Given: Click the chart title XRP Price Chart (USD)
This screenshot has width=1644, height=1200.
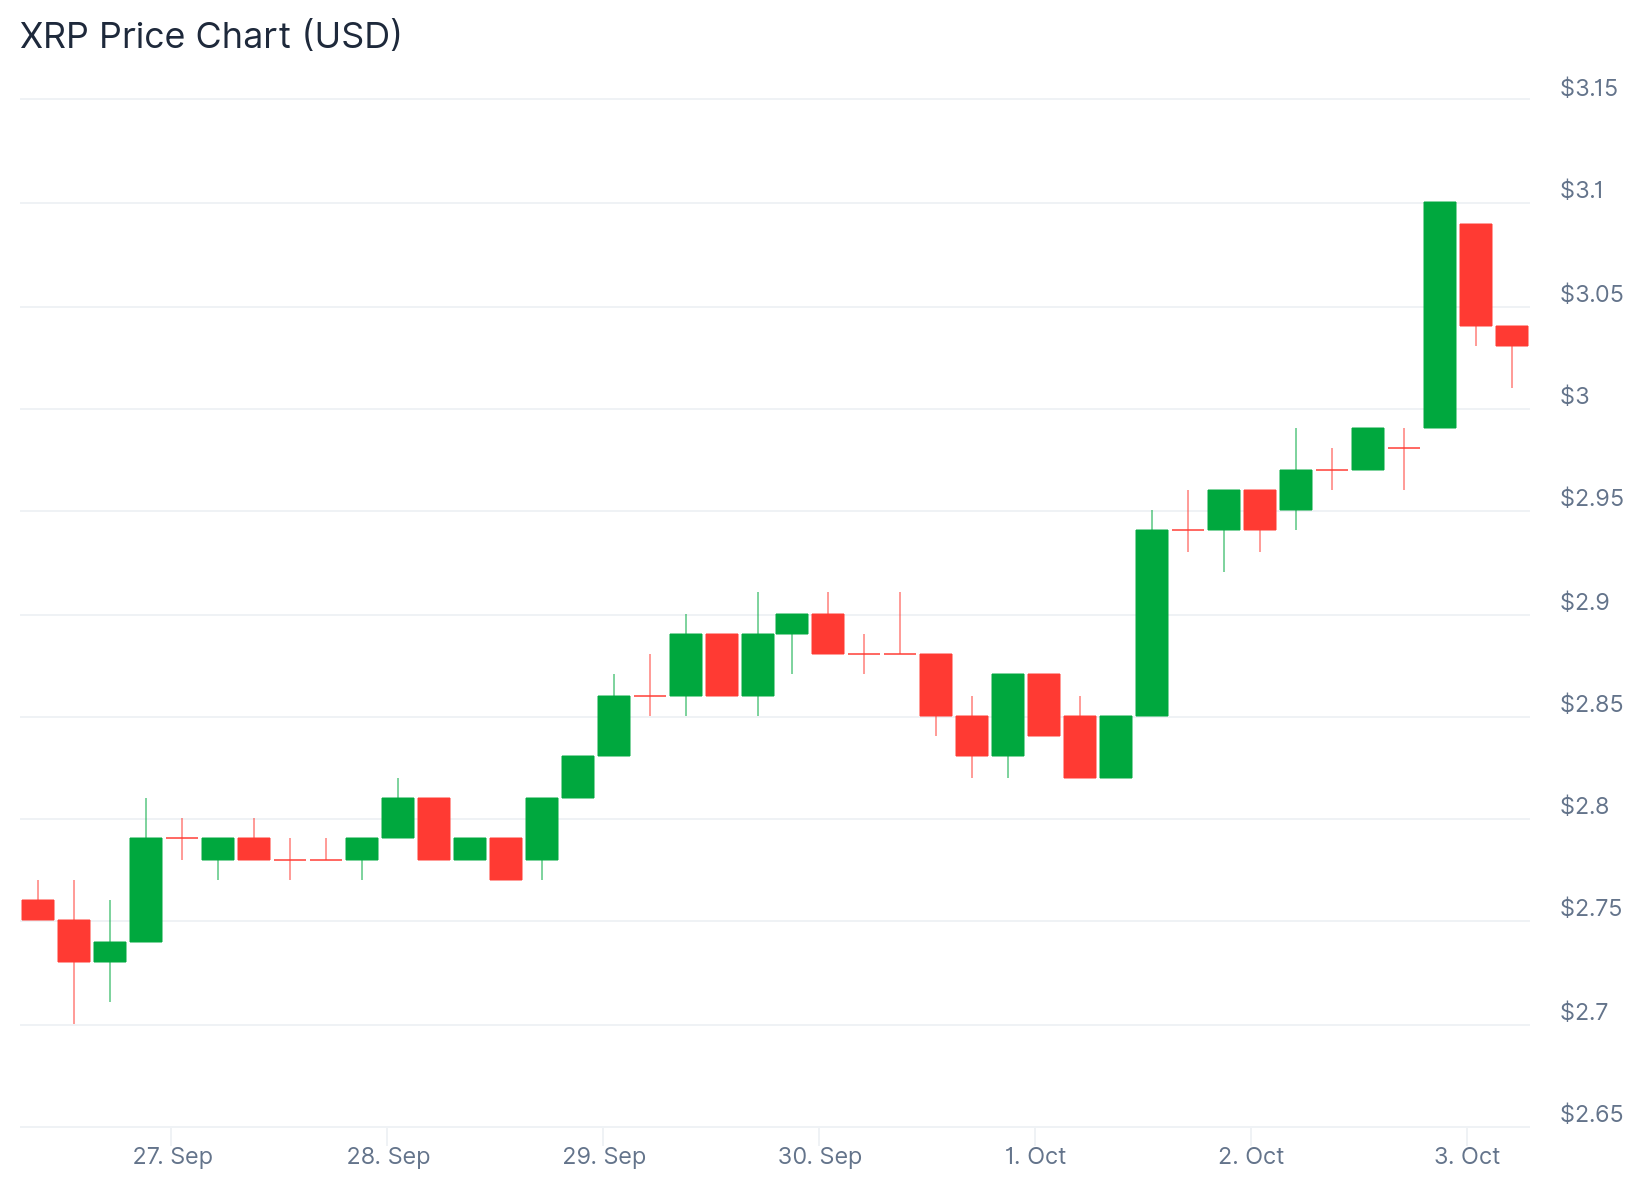Looking at the screenshot, I should click(211, 36).
